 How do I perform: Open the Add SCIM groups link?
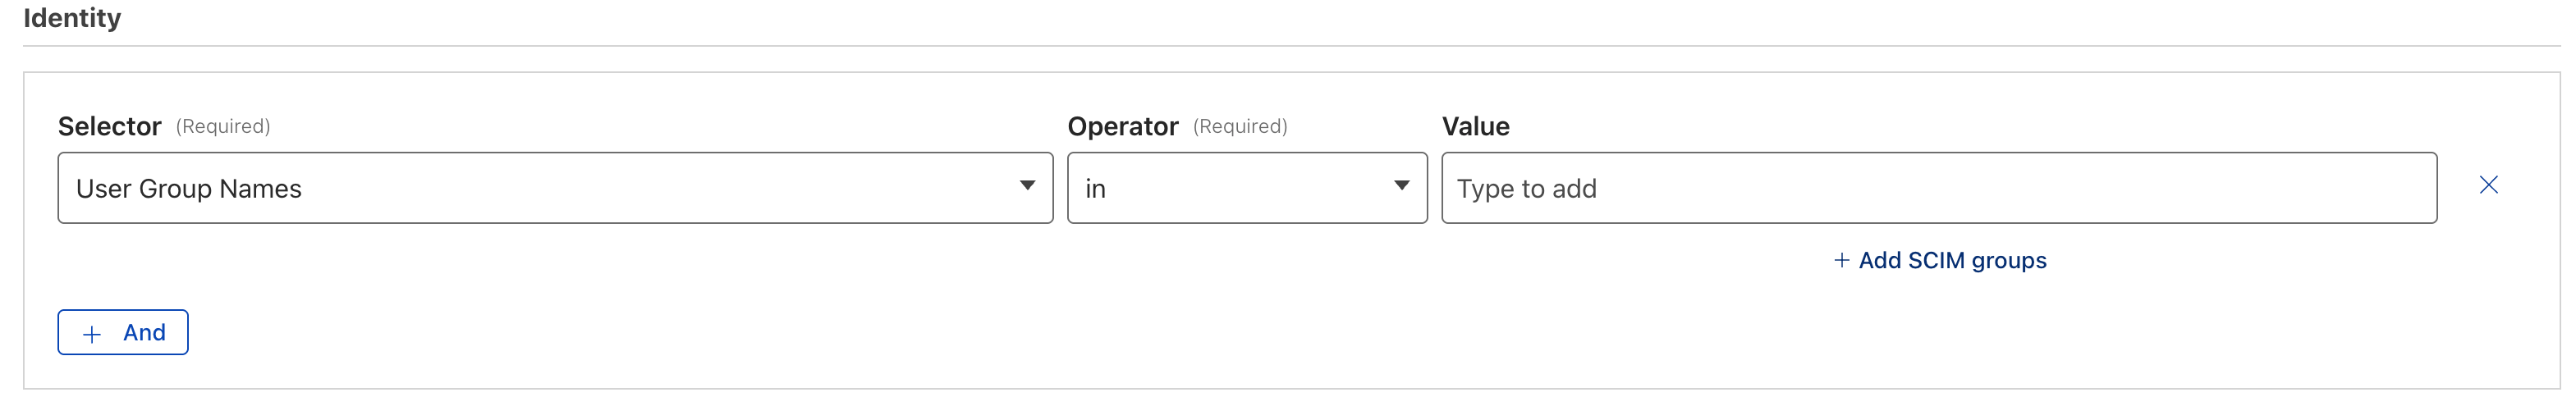[x=1951, y=260]
